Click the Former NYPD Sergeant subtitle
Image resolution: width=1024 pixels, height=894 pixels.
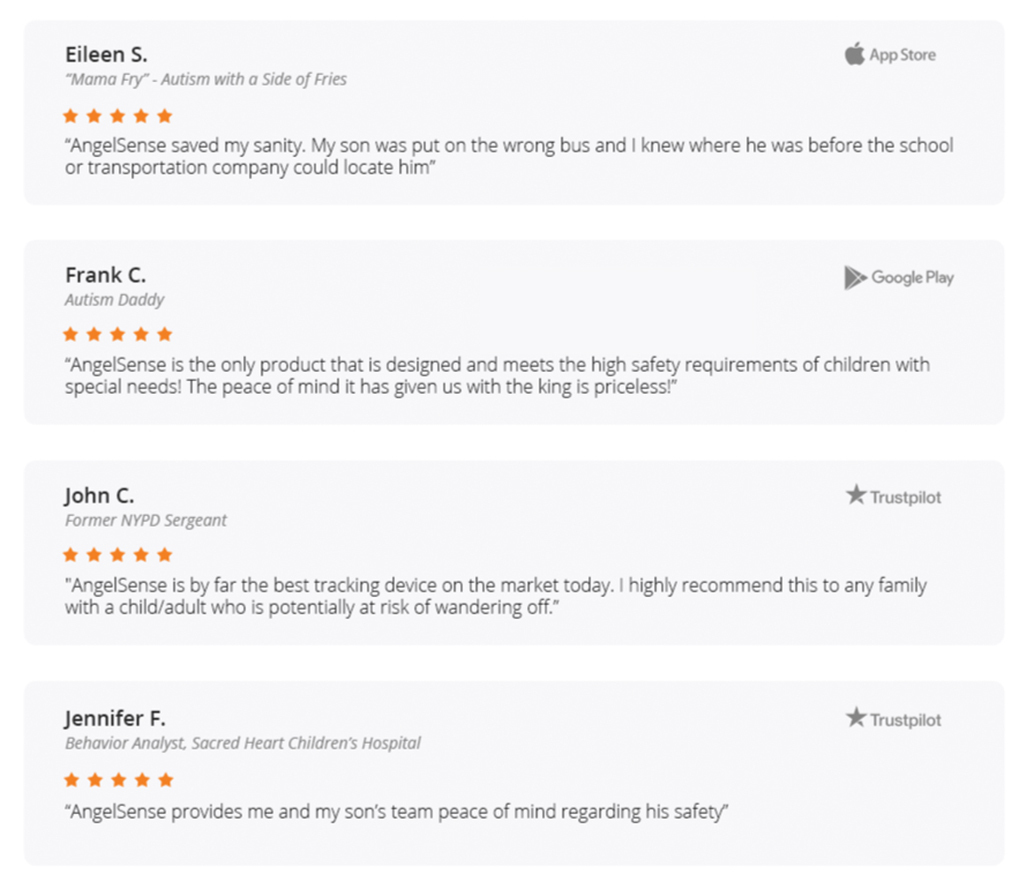[x=146, y=520]
